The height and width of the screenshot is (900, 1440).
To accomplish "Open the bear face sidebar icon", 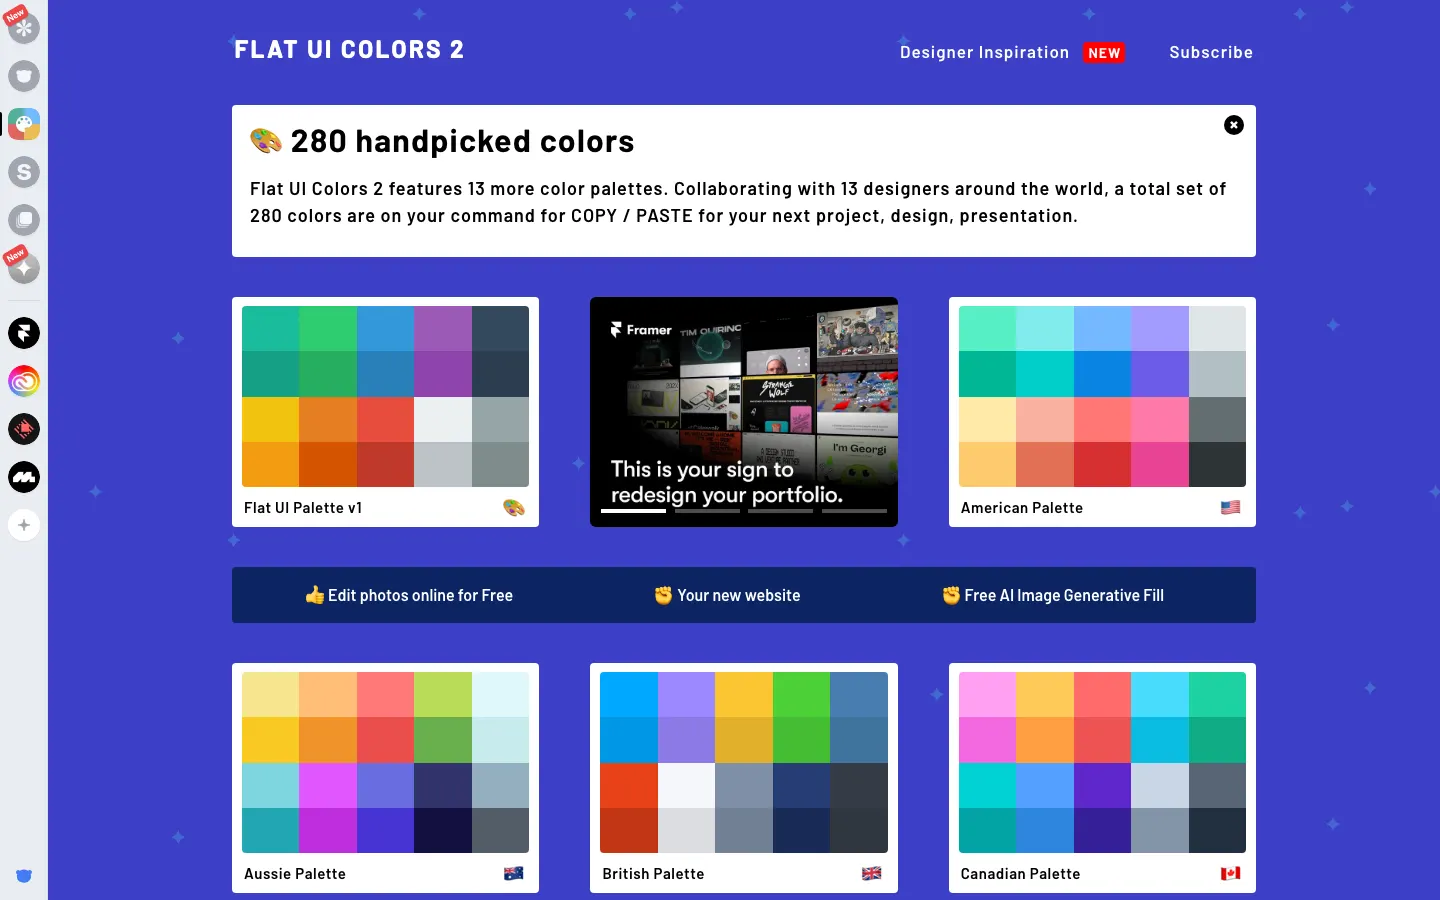I will 24,76.
